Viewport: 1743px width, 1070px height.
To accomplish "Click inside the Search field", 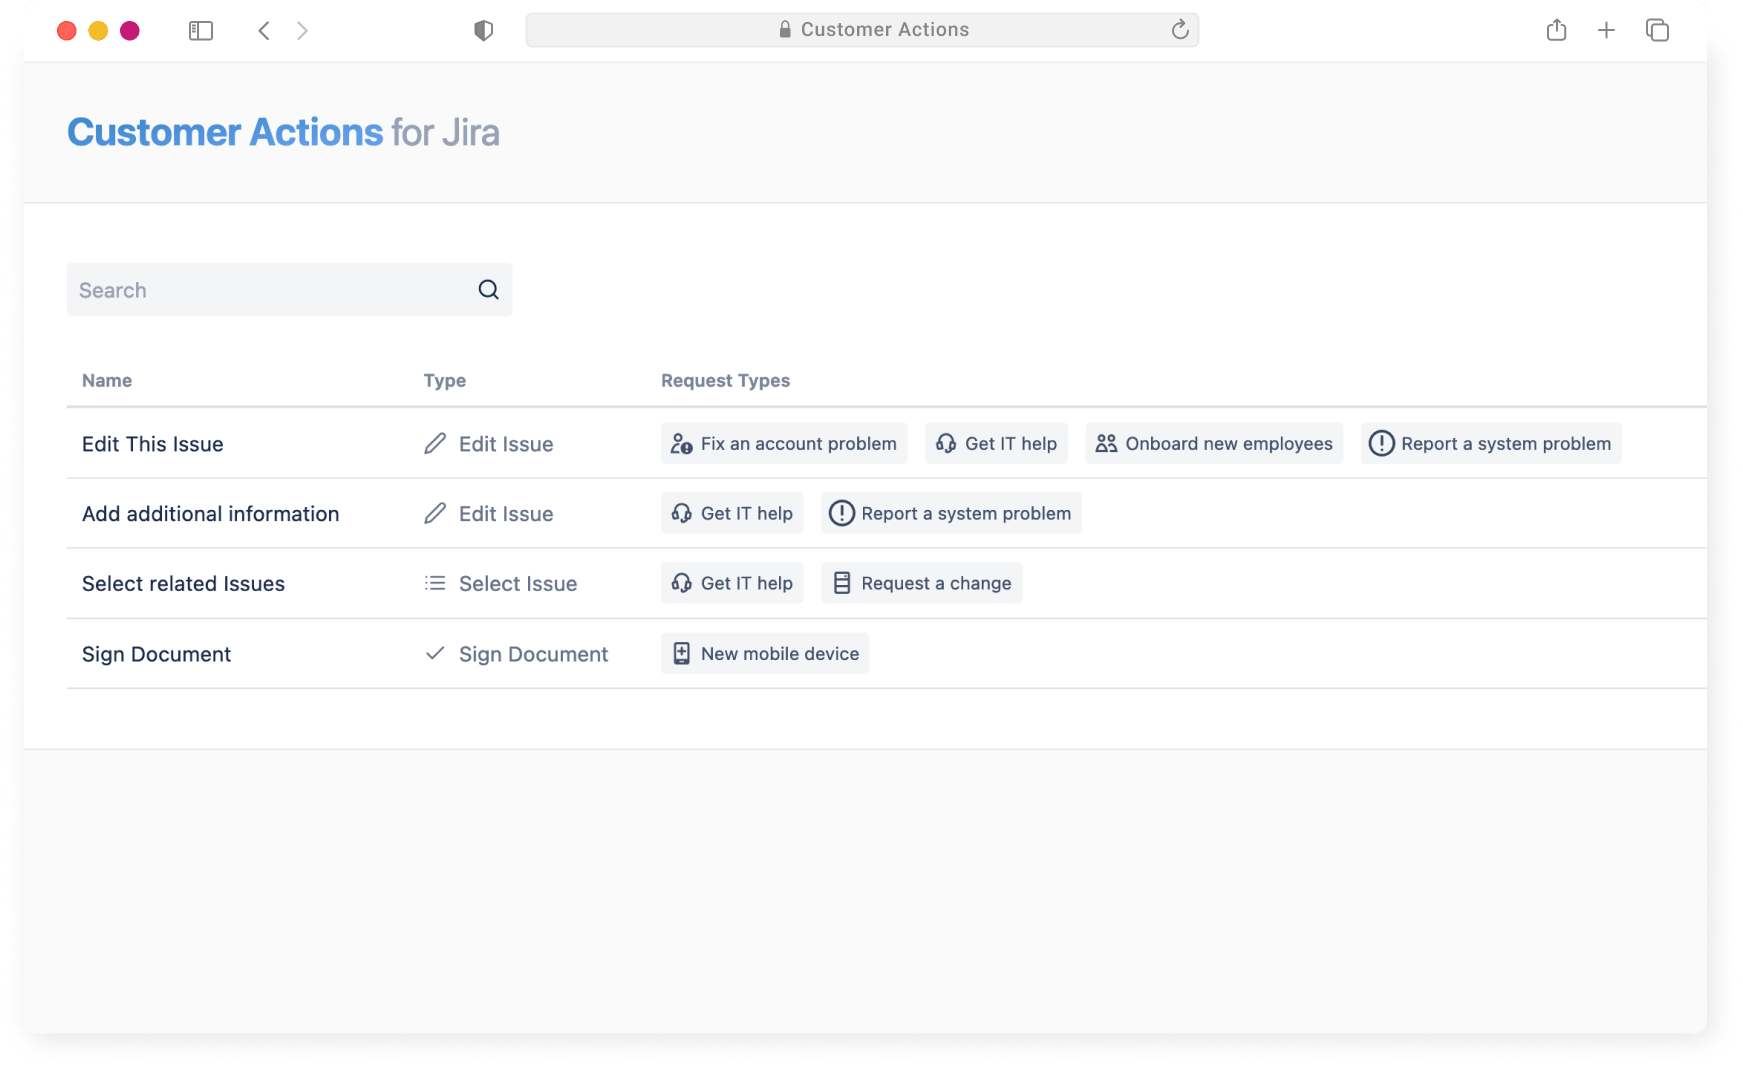I will pyautogui.click(x=250, y=289).
